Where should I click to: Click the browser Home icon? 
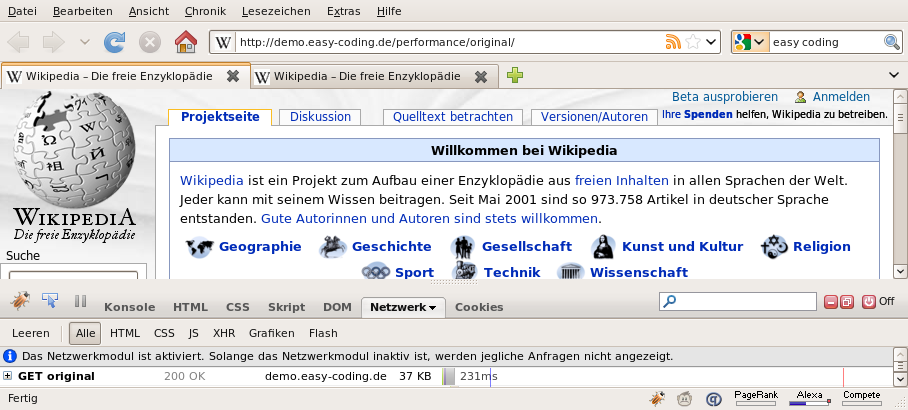point(185,42)
